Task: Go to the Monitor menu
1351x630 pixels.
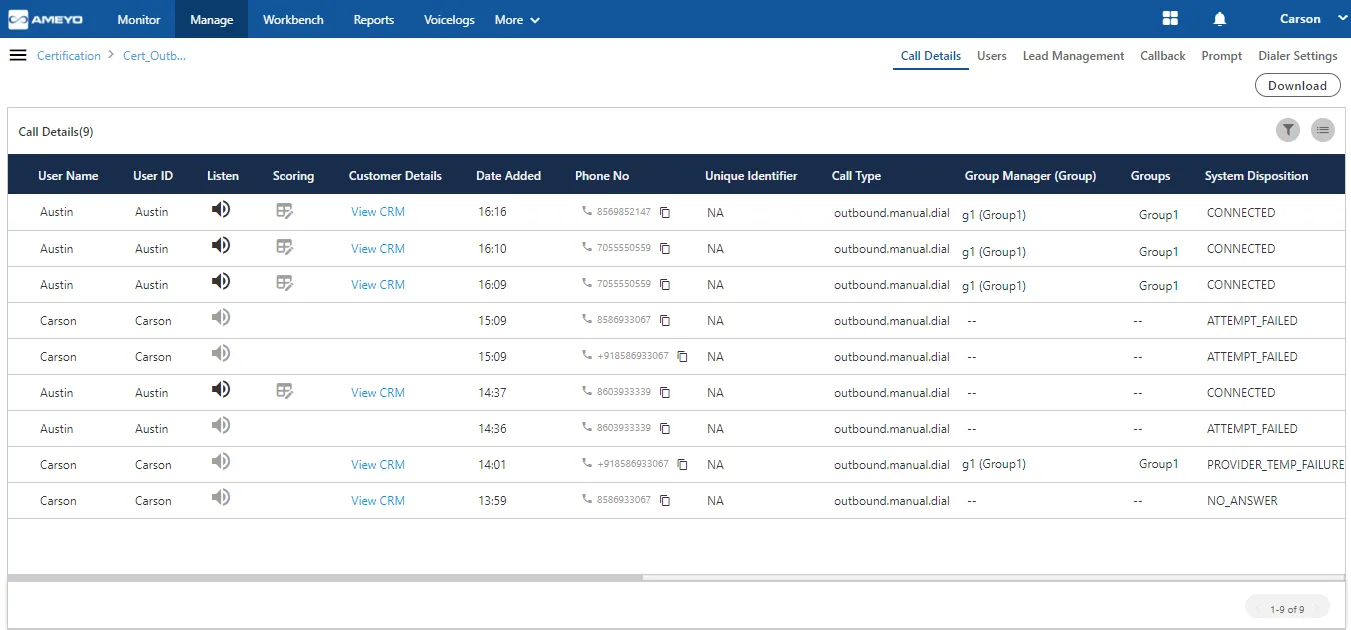Action: click(x=138, y=20)
